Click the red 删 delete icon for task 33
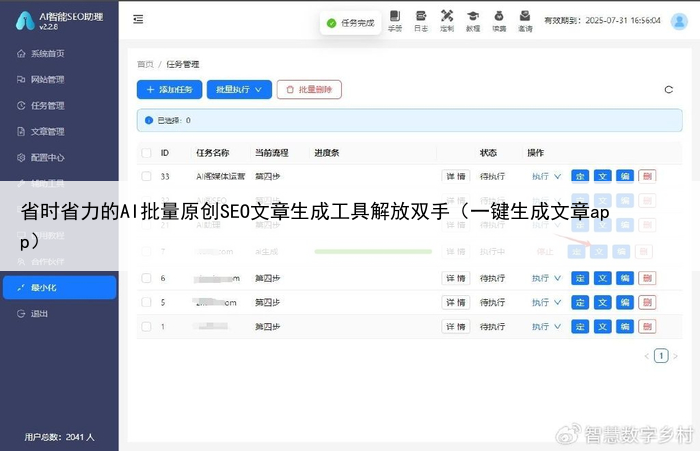 point(647,177)
